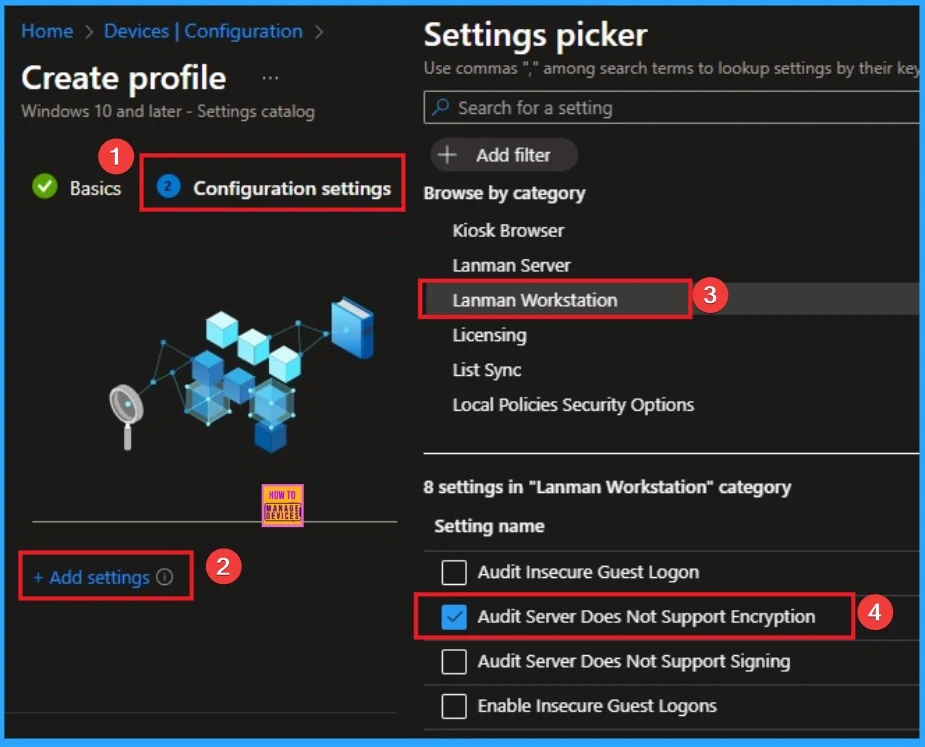
Task: Select the Lanman Workstation category
Action: 535,300
